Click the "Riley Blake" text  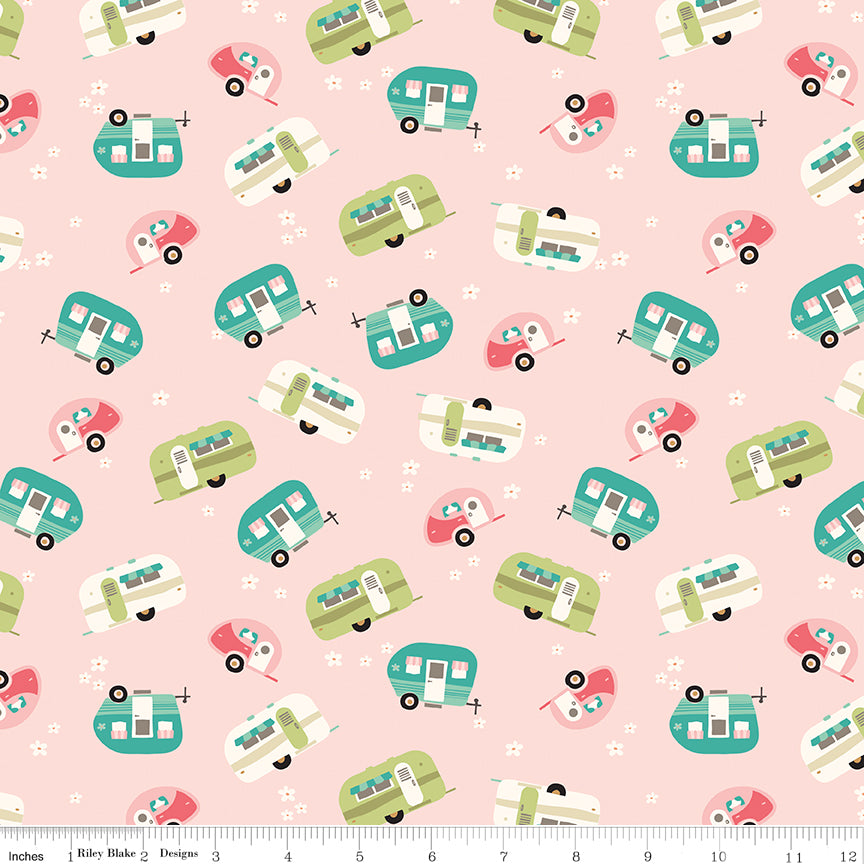(x=106, y=856)
